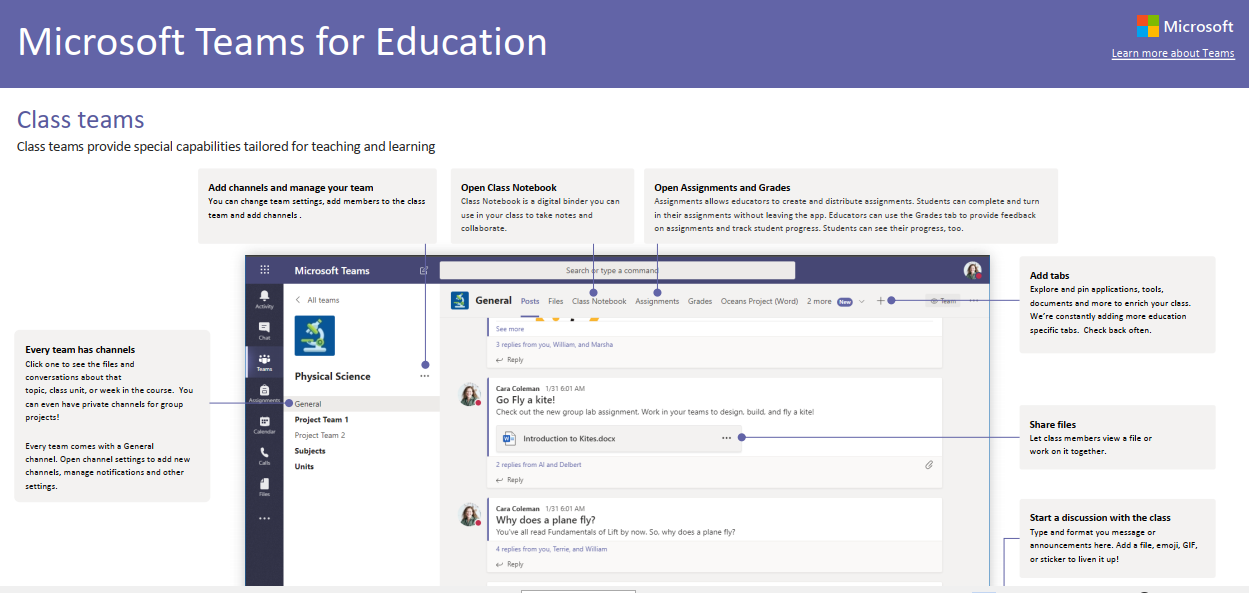Show more apps via left rail ellipsis
The height and width of the screenshot is (593, 1249).
[x=264, y=518]
